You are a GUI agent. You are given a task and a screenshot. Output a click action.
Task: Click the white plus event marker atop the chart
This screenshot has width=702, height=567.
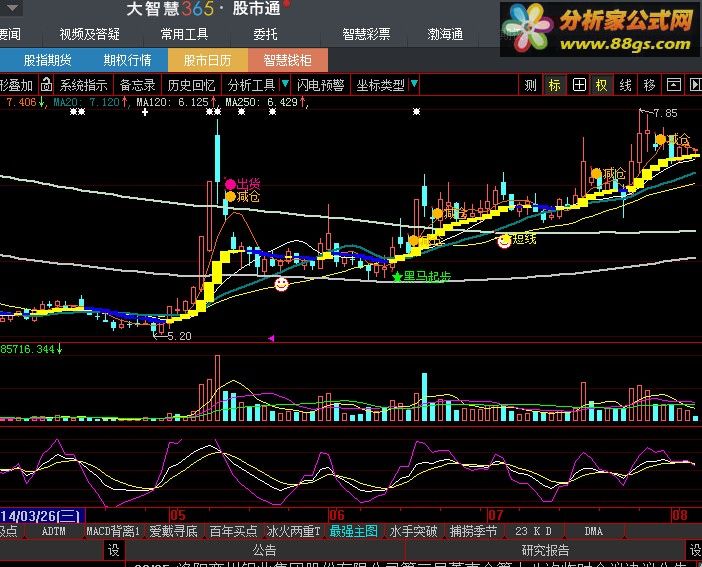[x=145, y=112]
